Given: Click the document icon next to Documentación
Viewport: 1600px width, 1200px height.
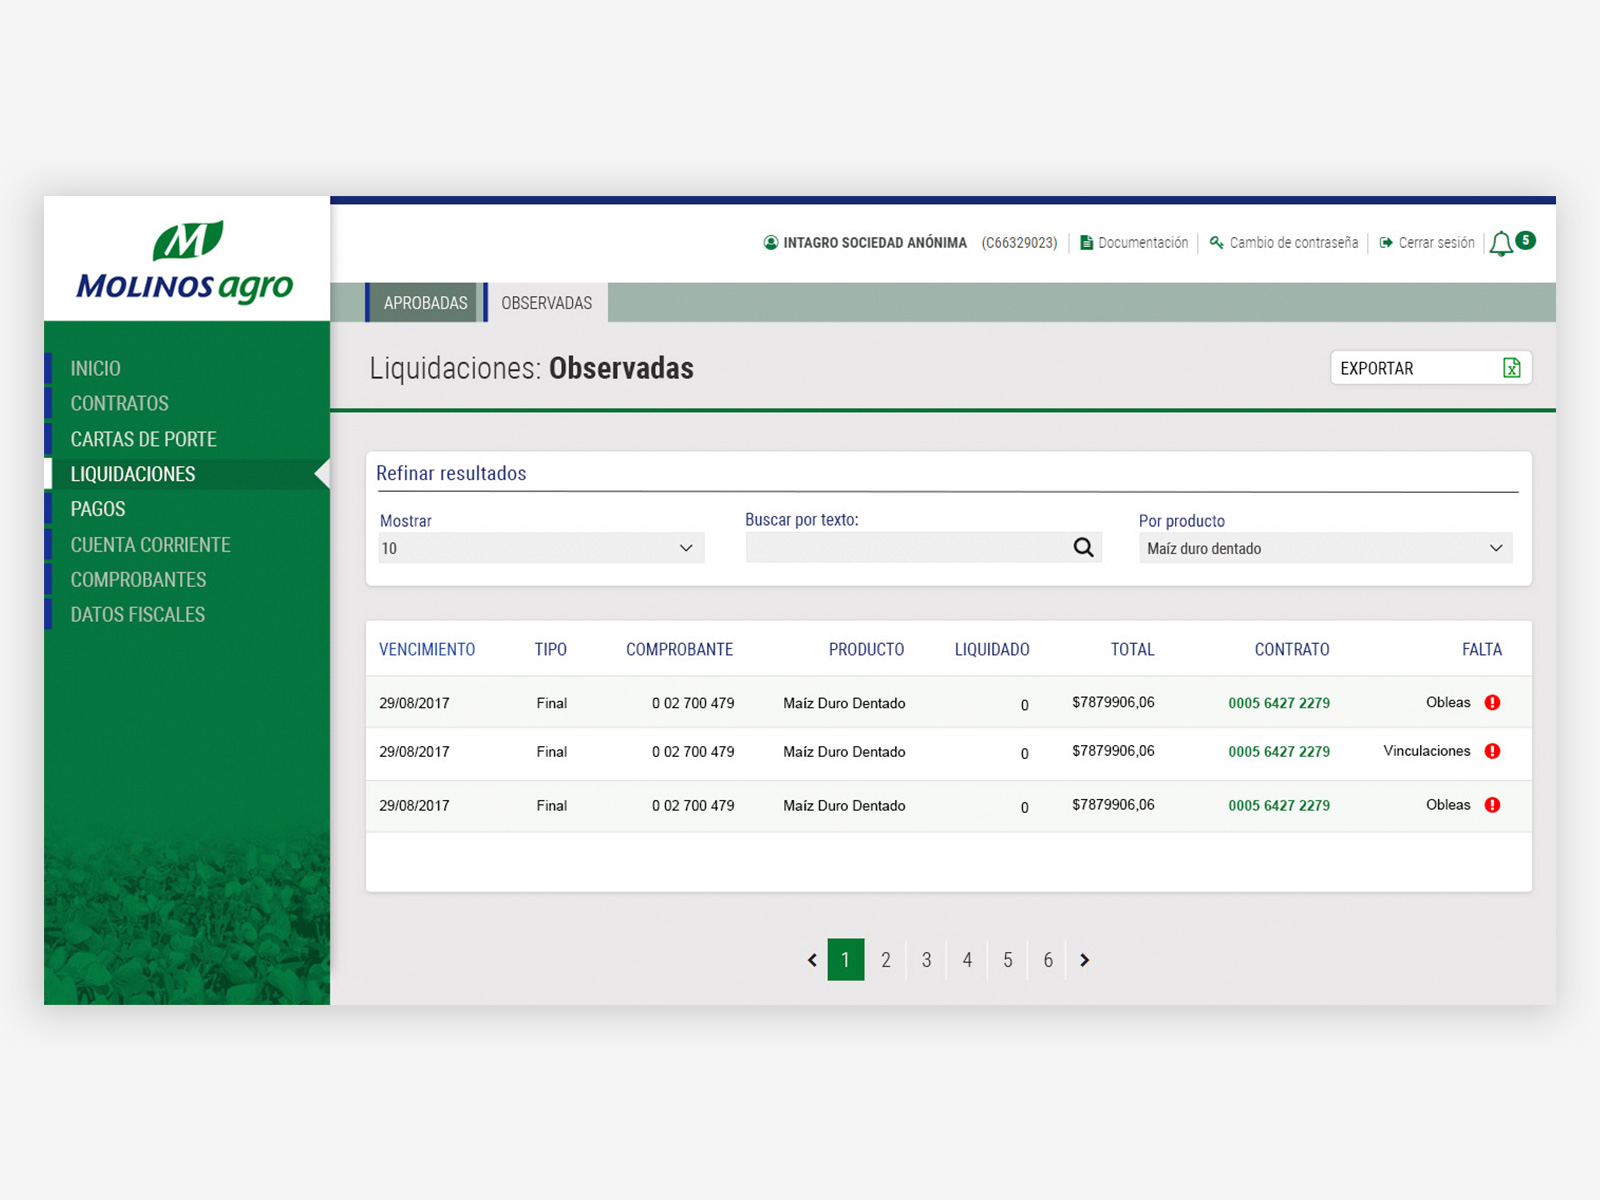Looking at the screenshot, I should pyautogui.click(x=1086, y=243).
